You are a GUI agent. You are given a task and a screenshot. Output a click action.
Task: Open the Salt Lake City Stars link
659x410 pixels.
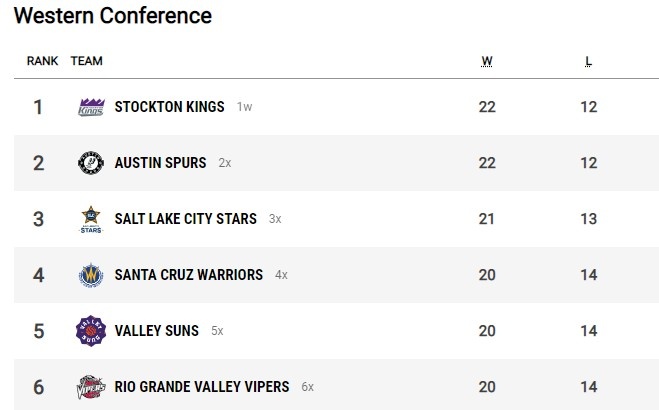185,219
